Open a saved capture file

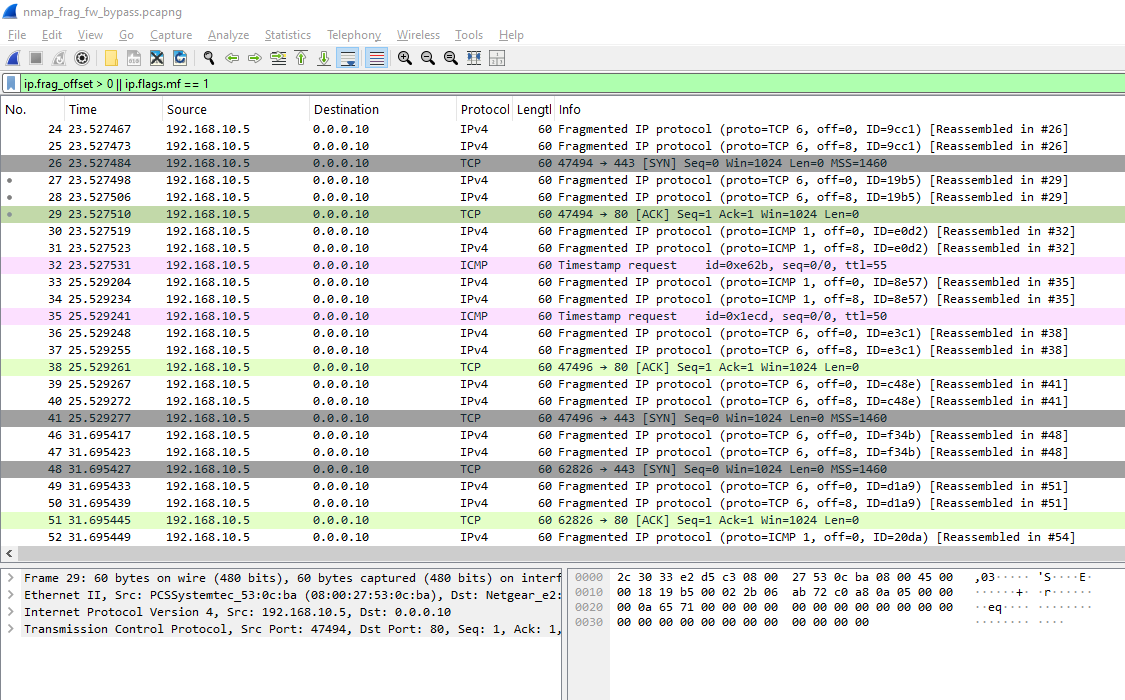coord(110,57)
